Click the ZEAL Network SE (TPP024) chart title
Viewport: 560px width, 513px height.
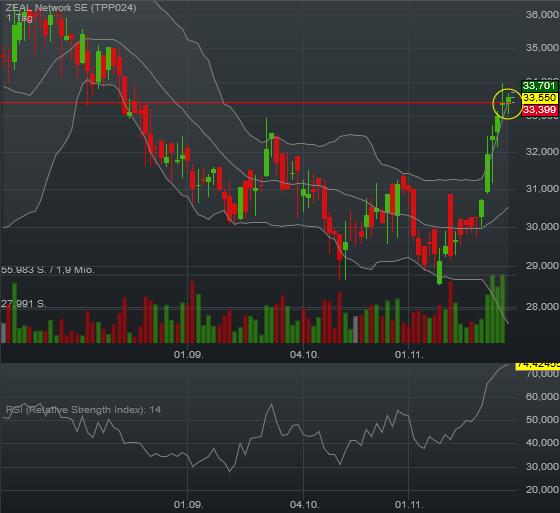[x=71, y=8]
